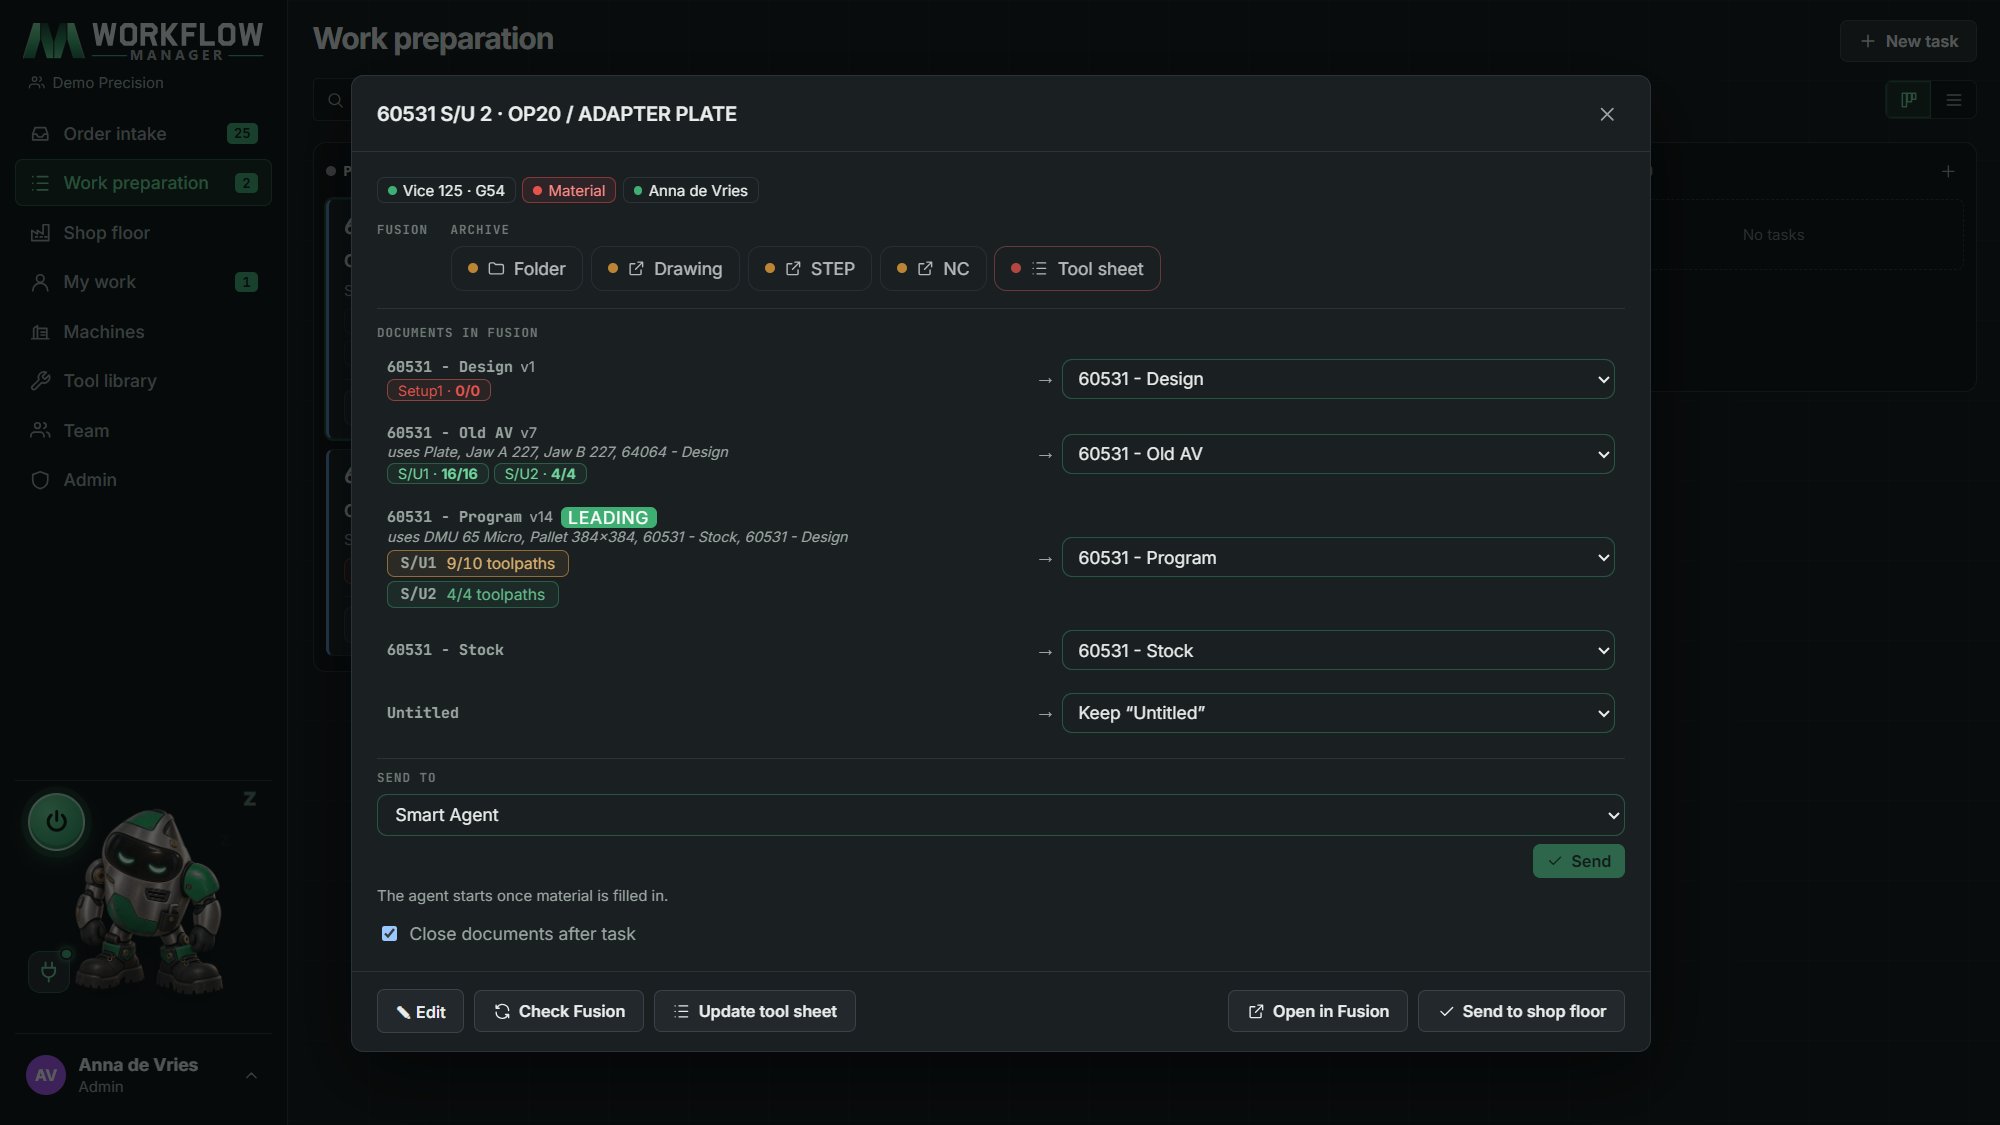
Task: Open the archived Drawing link
Action: click(x=665, y=268)
